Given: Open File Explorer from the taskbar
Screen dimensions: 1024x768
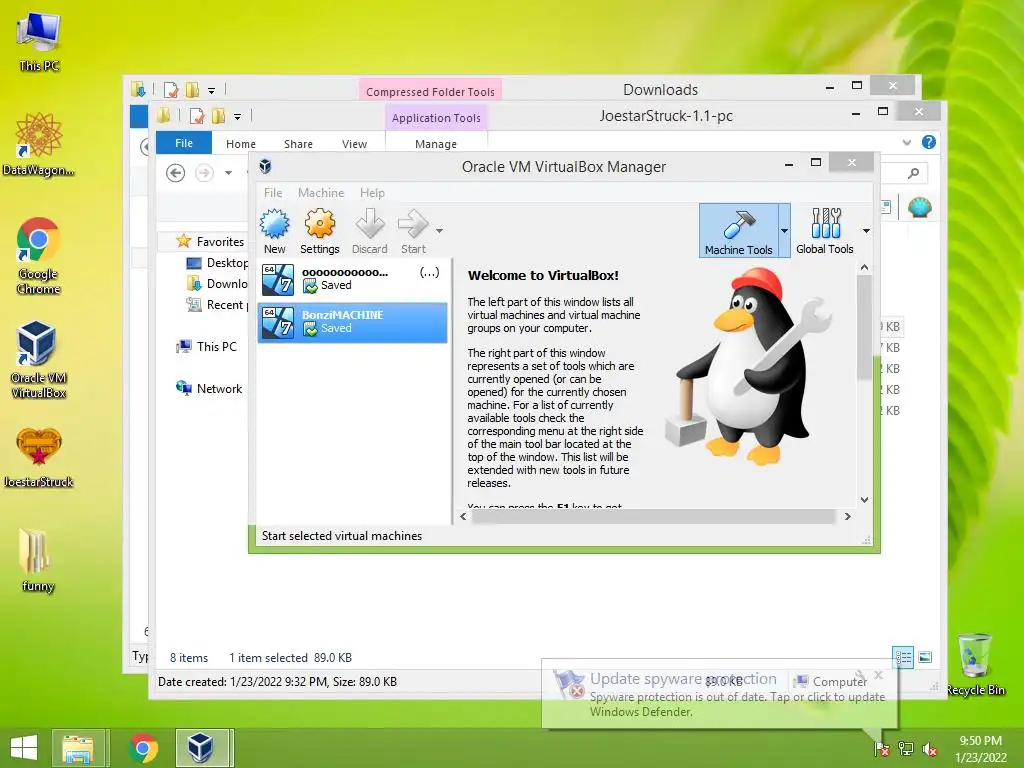Looking at the screenshot, I should click(x=78, y=748).
